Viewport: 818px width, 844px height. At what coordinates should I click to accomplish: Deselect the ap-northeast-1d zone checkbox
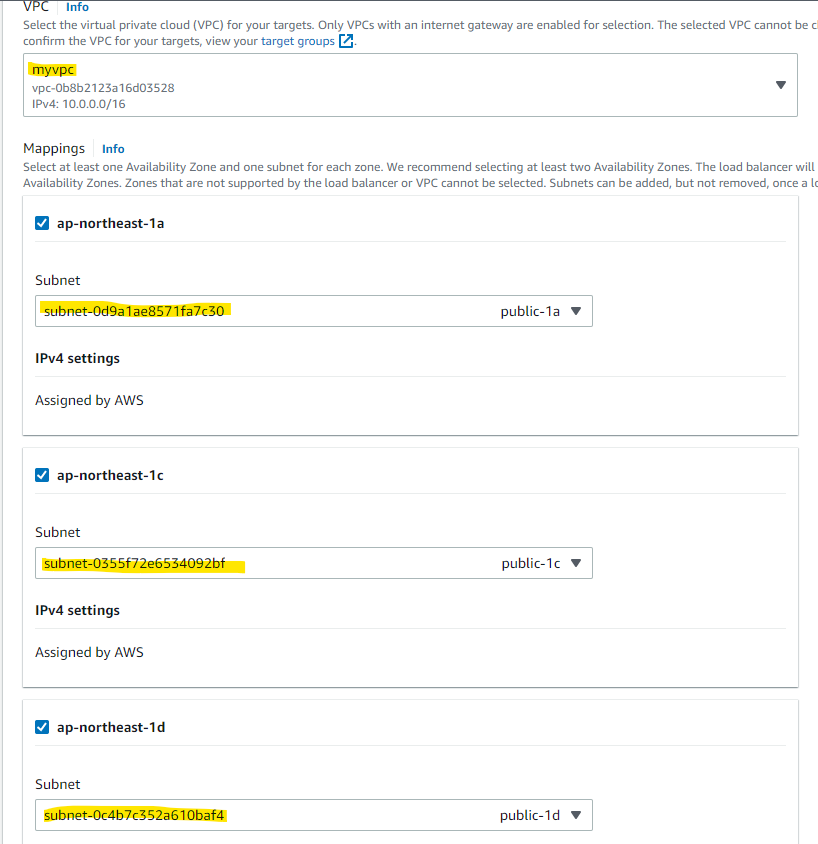(x=42, y=727)
